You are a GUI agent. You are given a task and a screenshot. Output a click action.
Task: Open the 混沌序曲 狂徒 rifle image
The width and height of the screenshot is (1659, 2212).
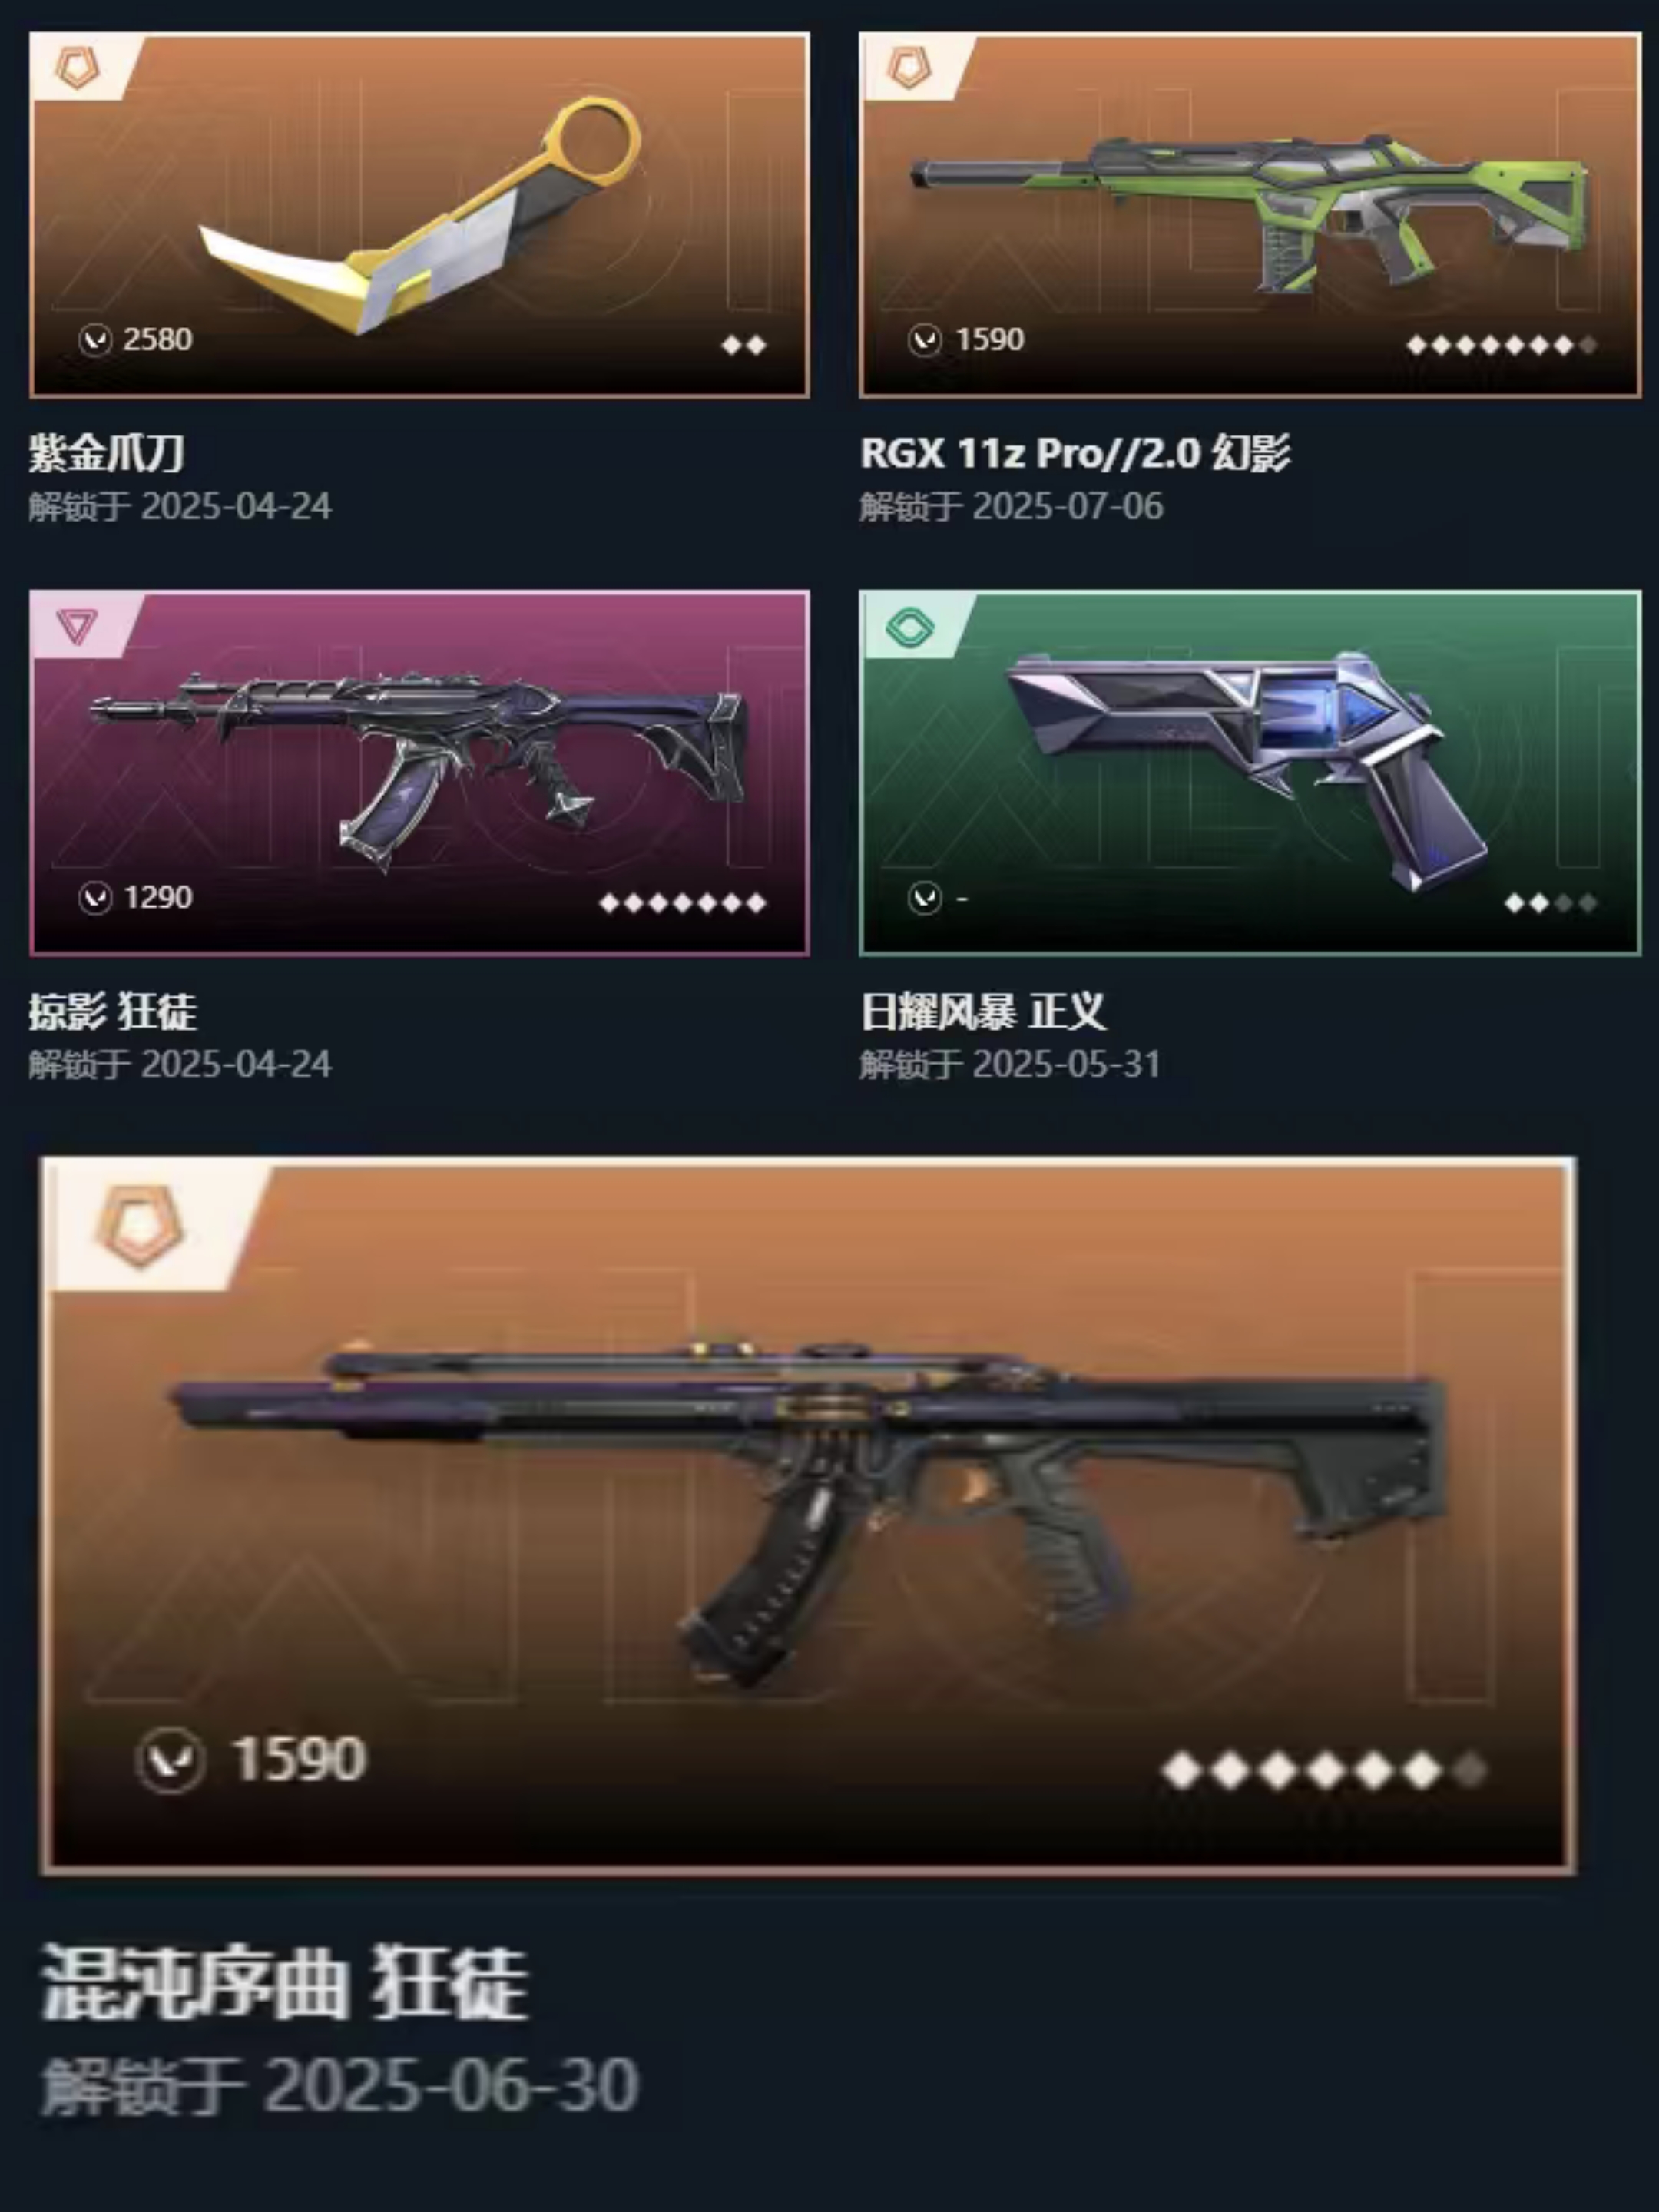808,1511
